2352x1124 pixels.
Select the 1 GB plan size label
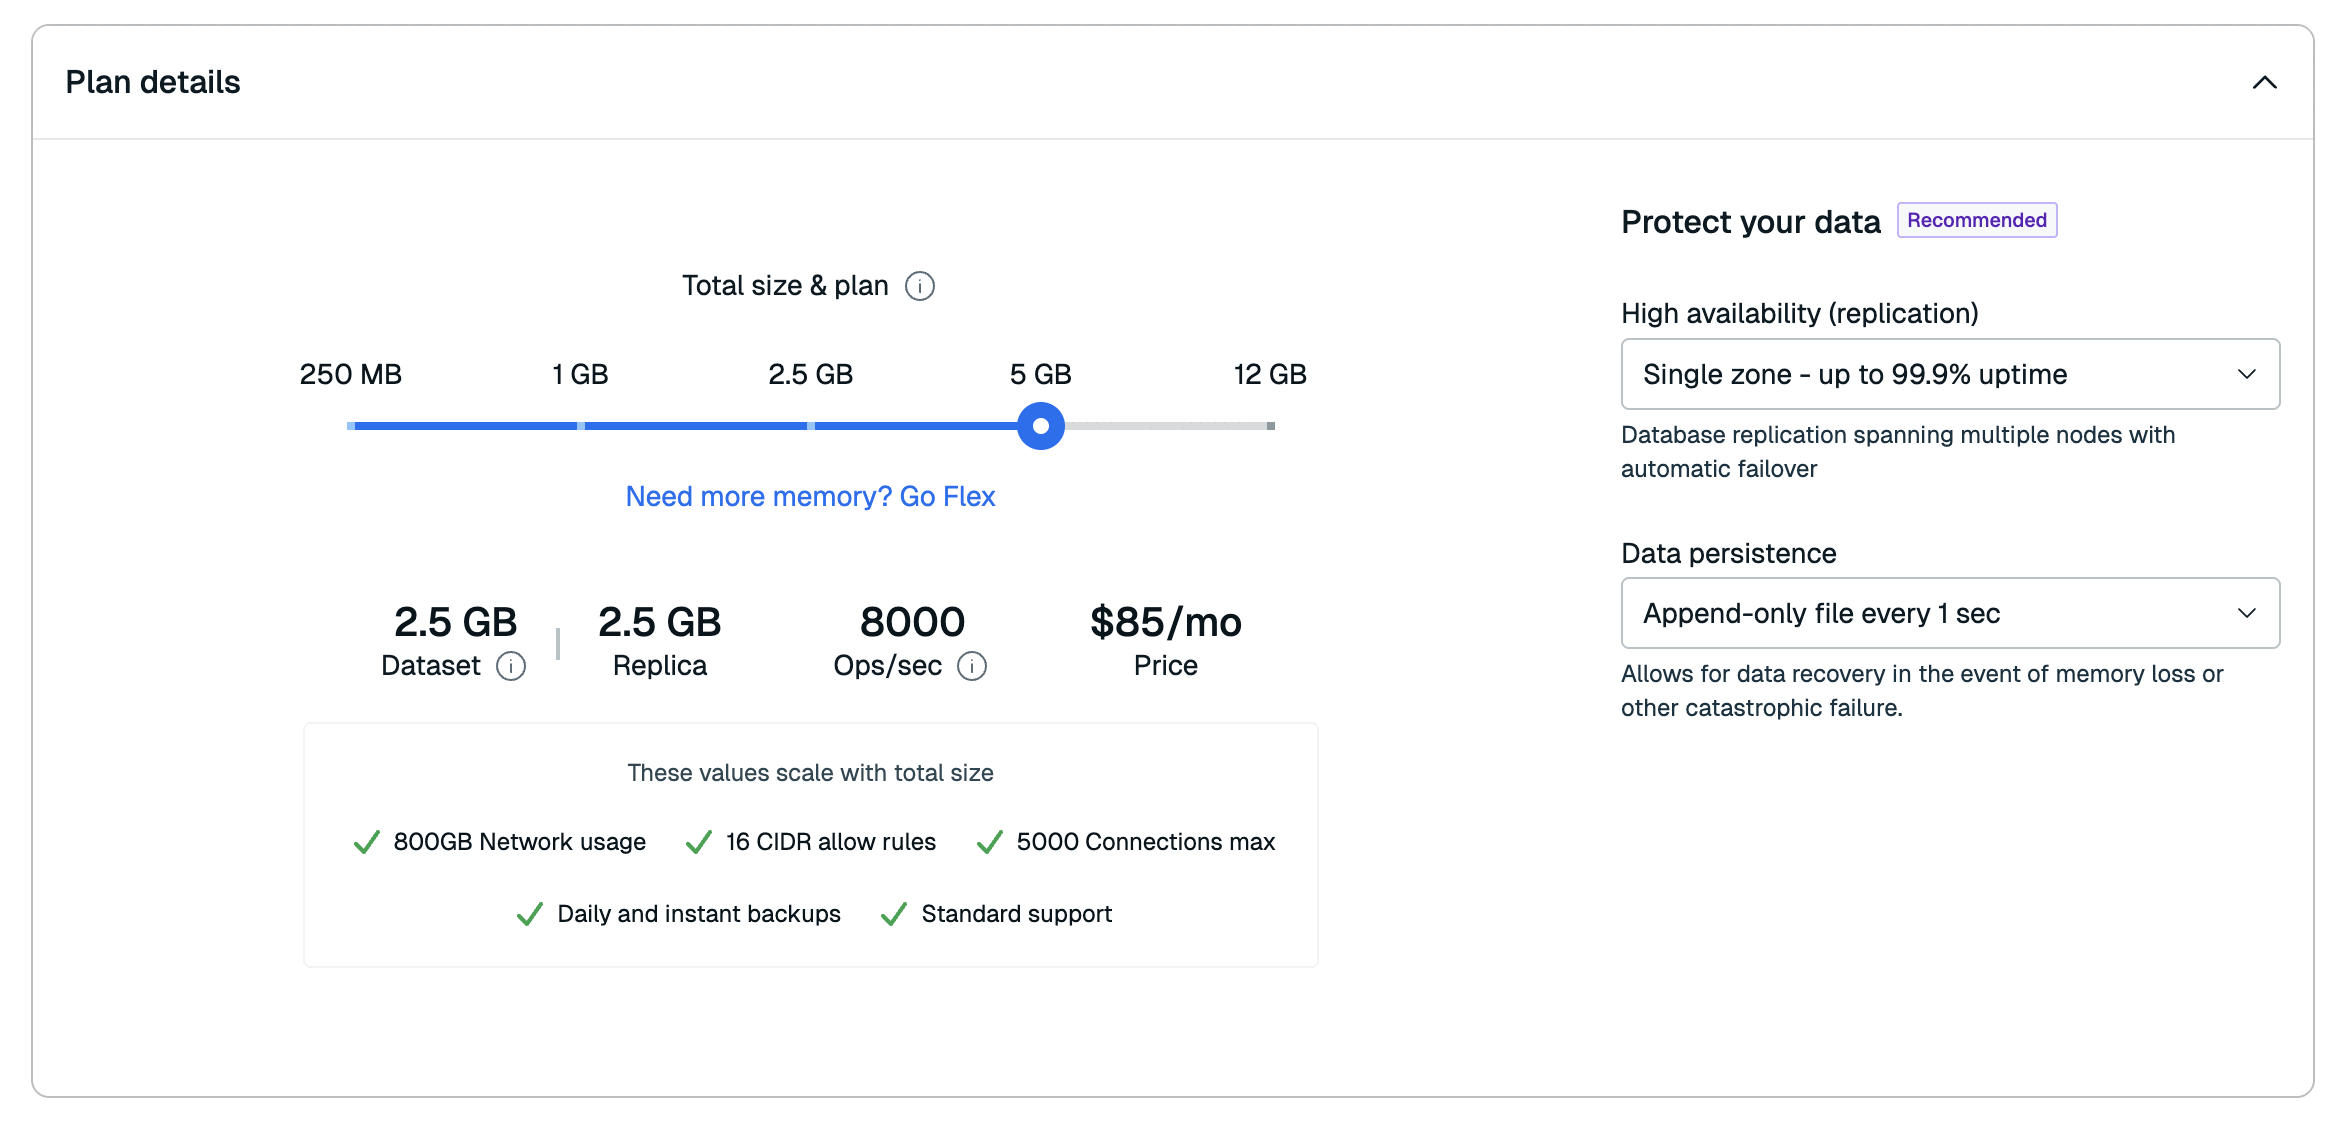(580, 374)
